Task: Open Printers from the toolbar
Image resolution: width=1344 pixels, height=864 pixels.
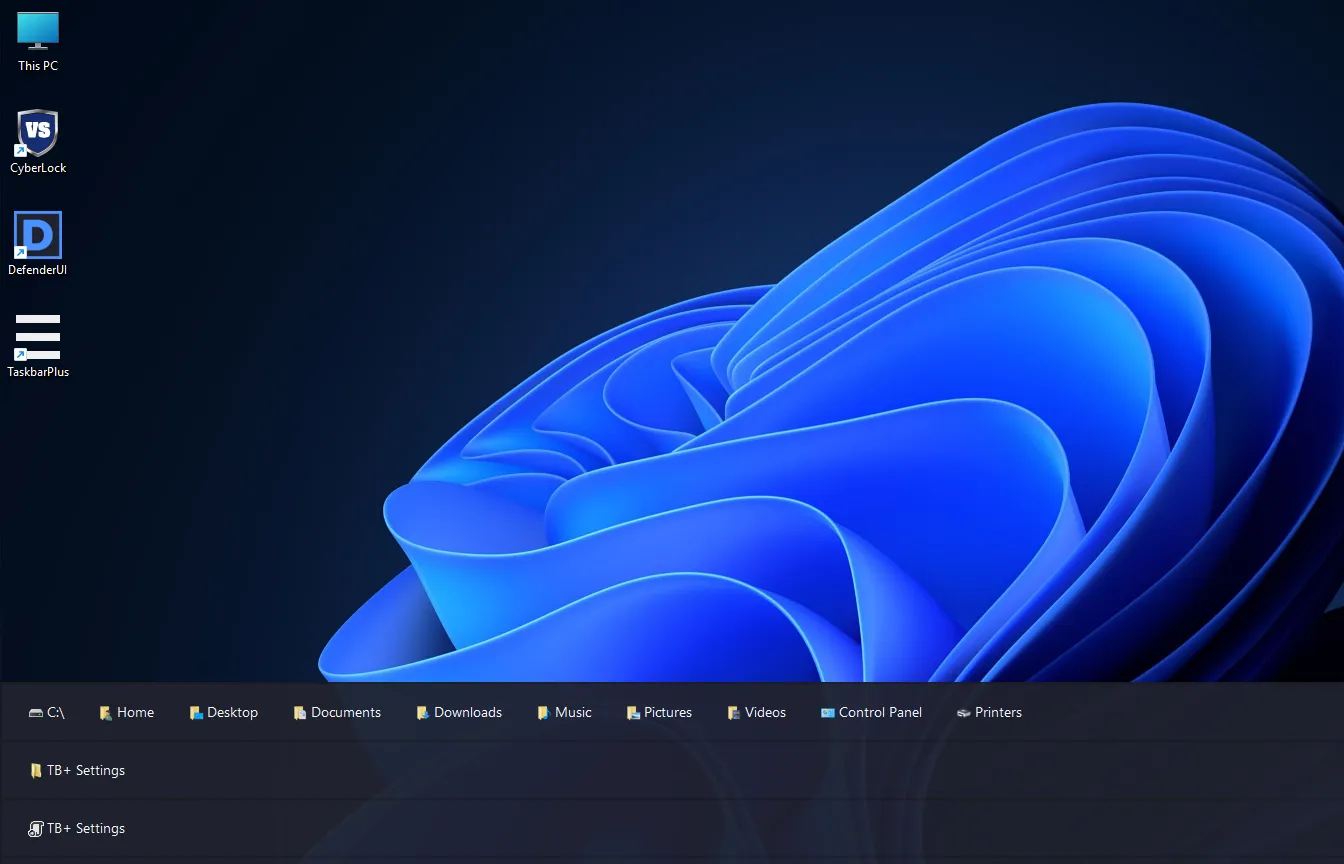Action: click(988, 712)
